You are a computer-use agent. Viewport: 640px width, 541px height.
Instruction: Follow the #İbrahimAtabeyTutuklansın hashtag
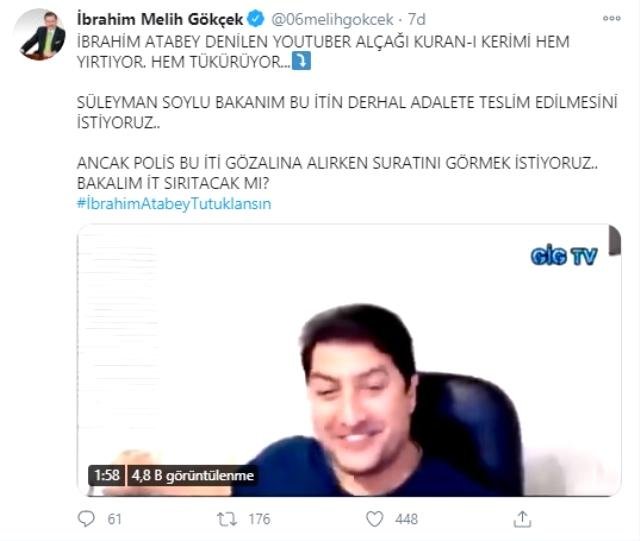[174, 203]
